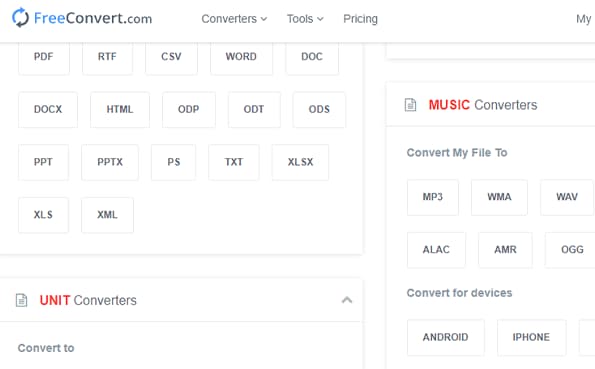Open the MUSIC Converters heading link
Viewport: 595px width, 369px height.
(x=483, y=105)
